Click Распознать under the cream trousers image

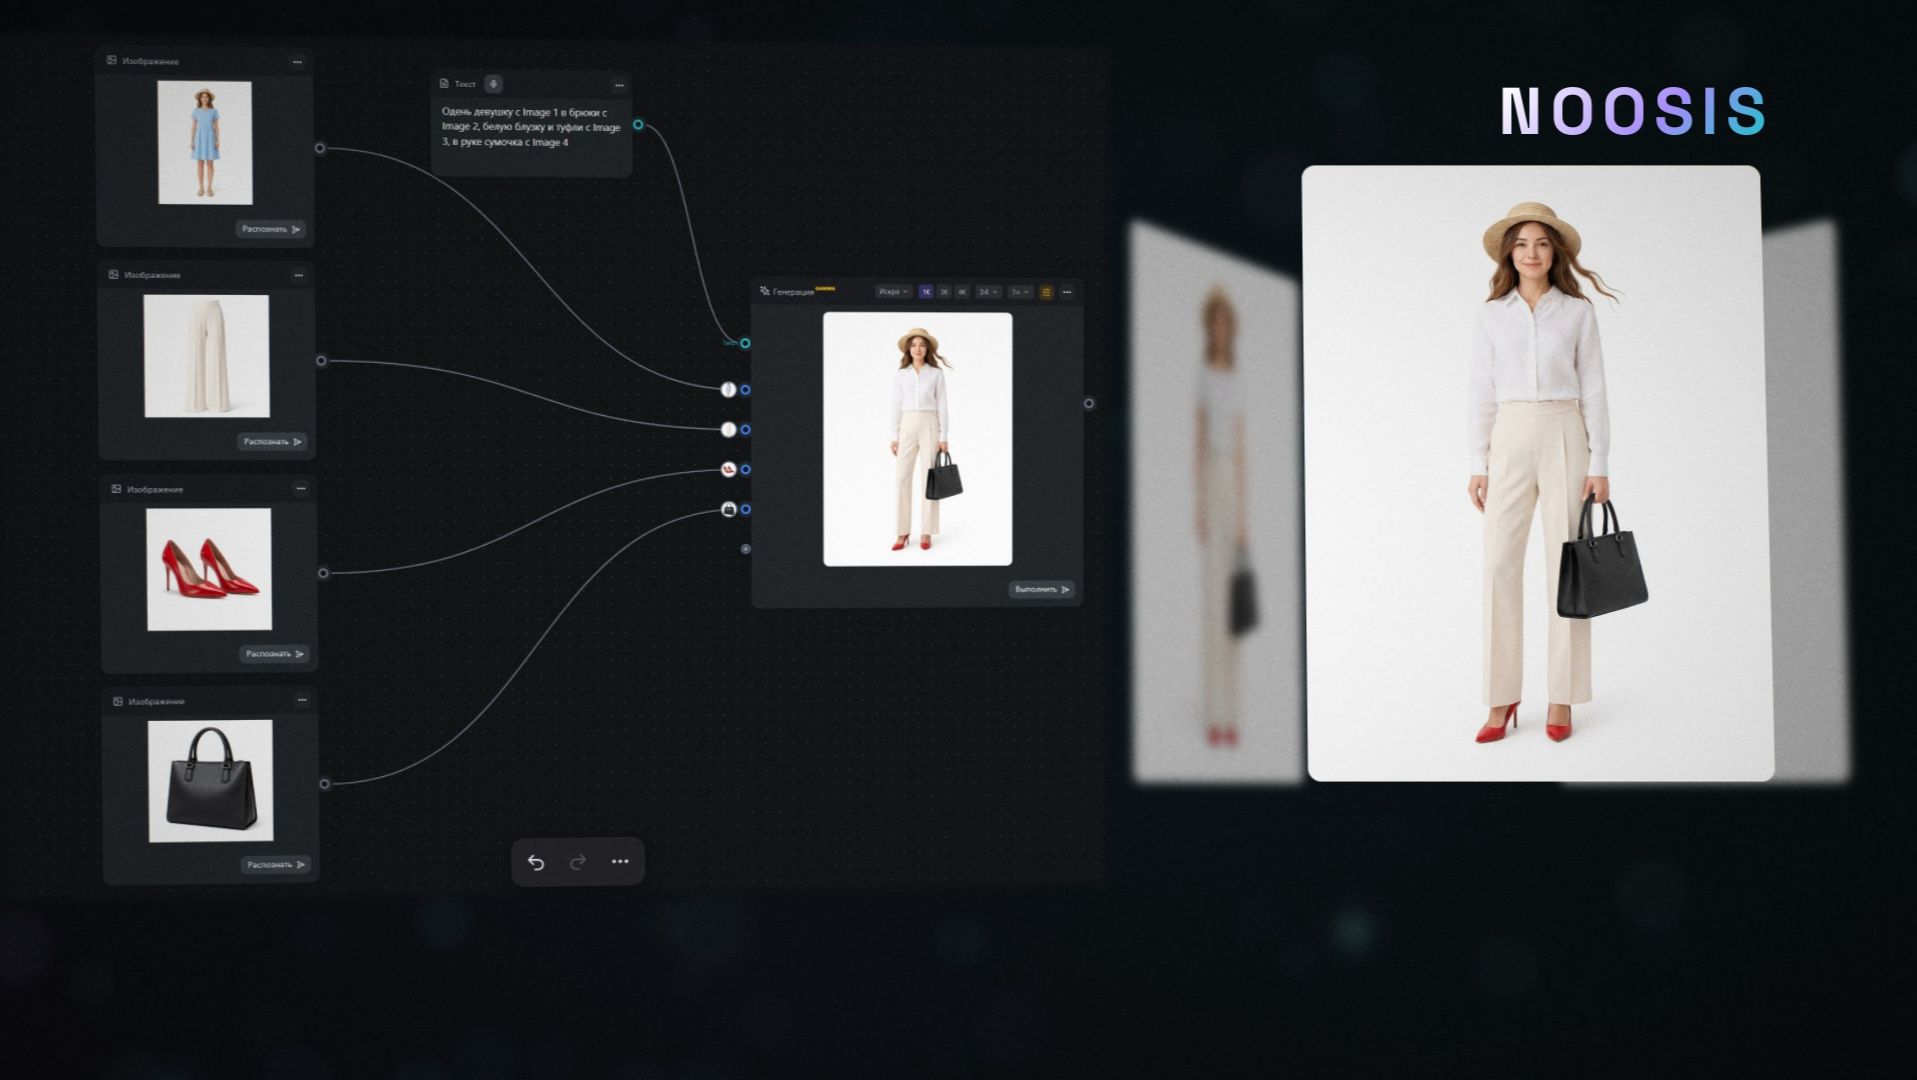tap(272, 441)
